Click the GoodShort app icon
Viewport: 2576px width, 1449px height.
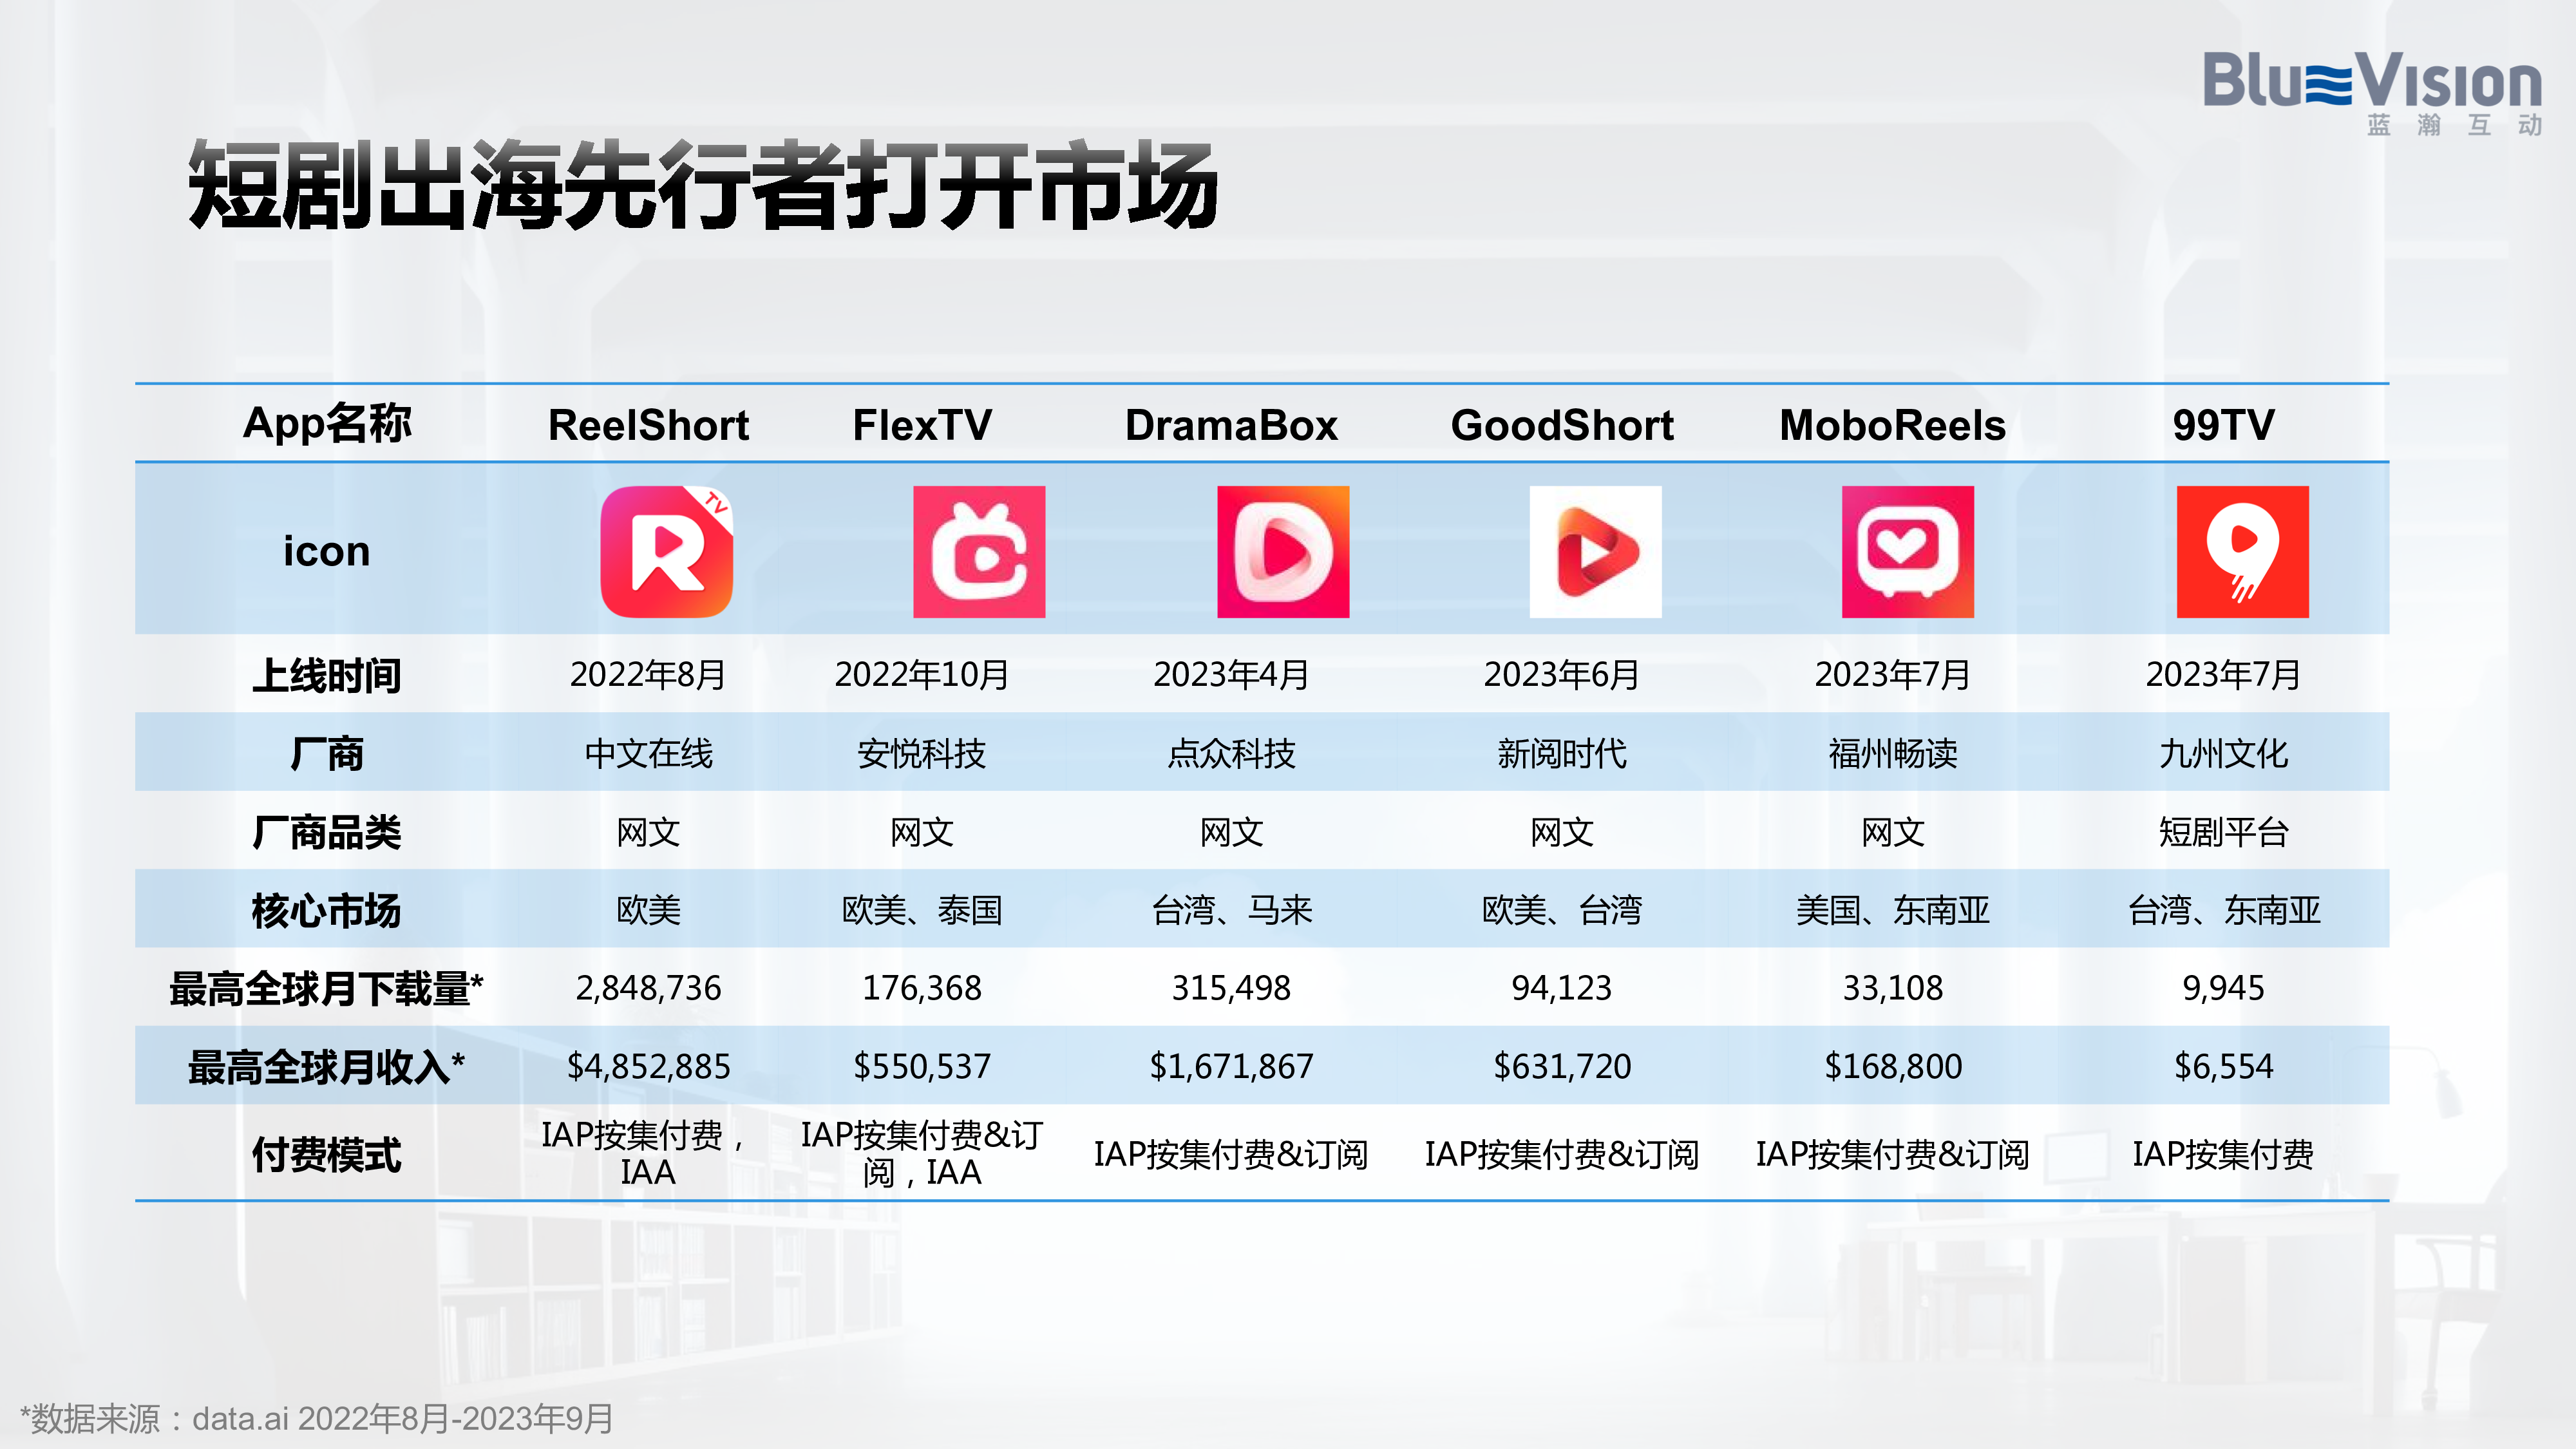1596,552
